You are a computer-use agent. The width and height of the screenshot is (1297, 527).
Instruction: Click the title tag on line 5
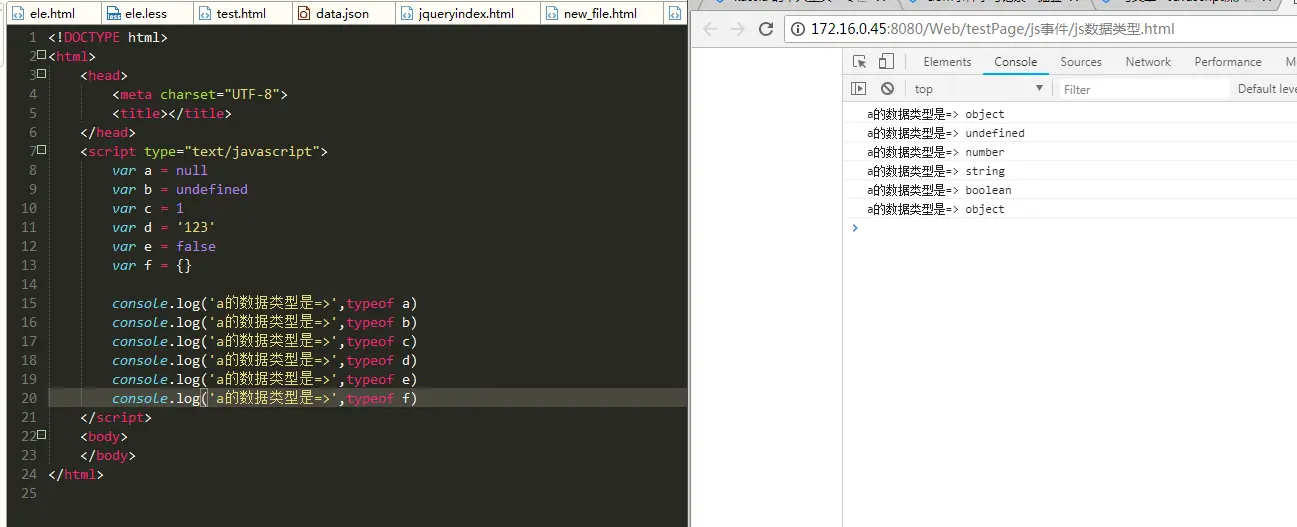point(172,113)
